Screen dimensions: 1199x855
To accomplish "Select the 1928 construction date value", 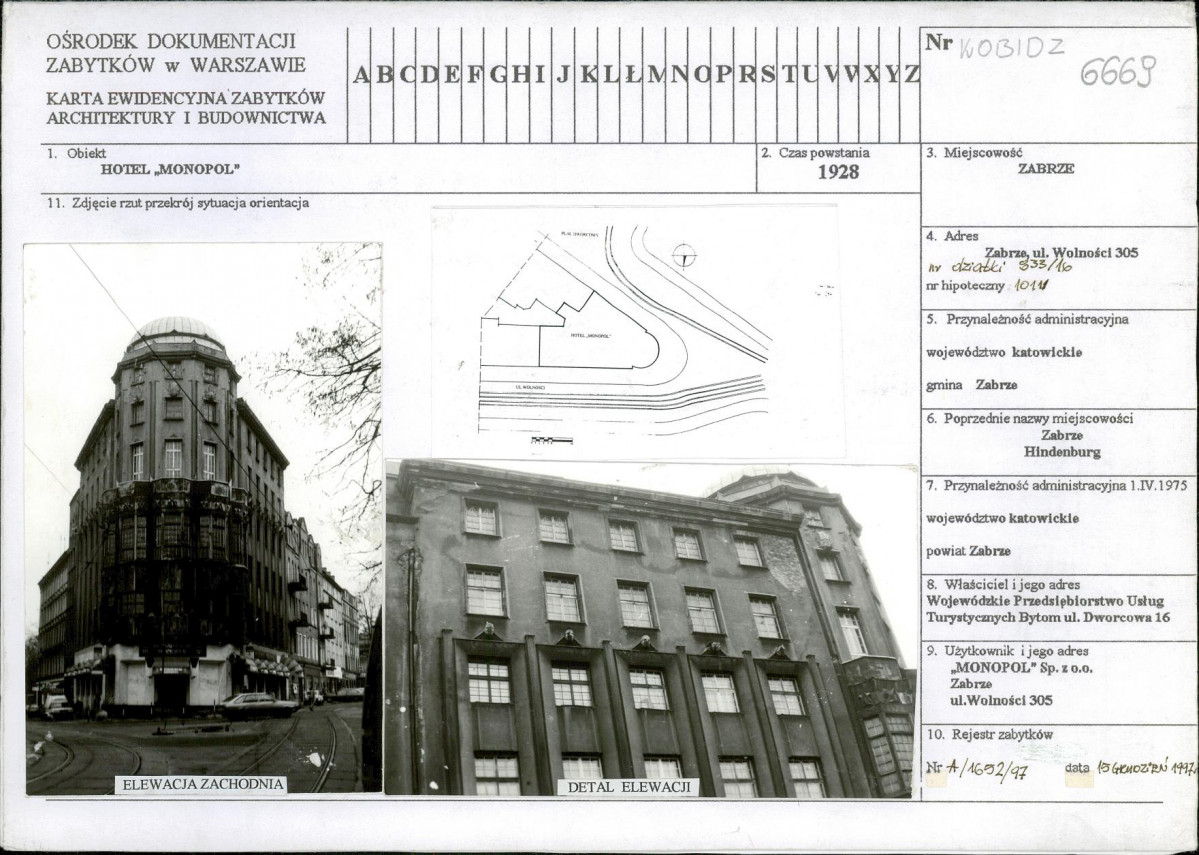I will tap(838, 172).
